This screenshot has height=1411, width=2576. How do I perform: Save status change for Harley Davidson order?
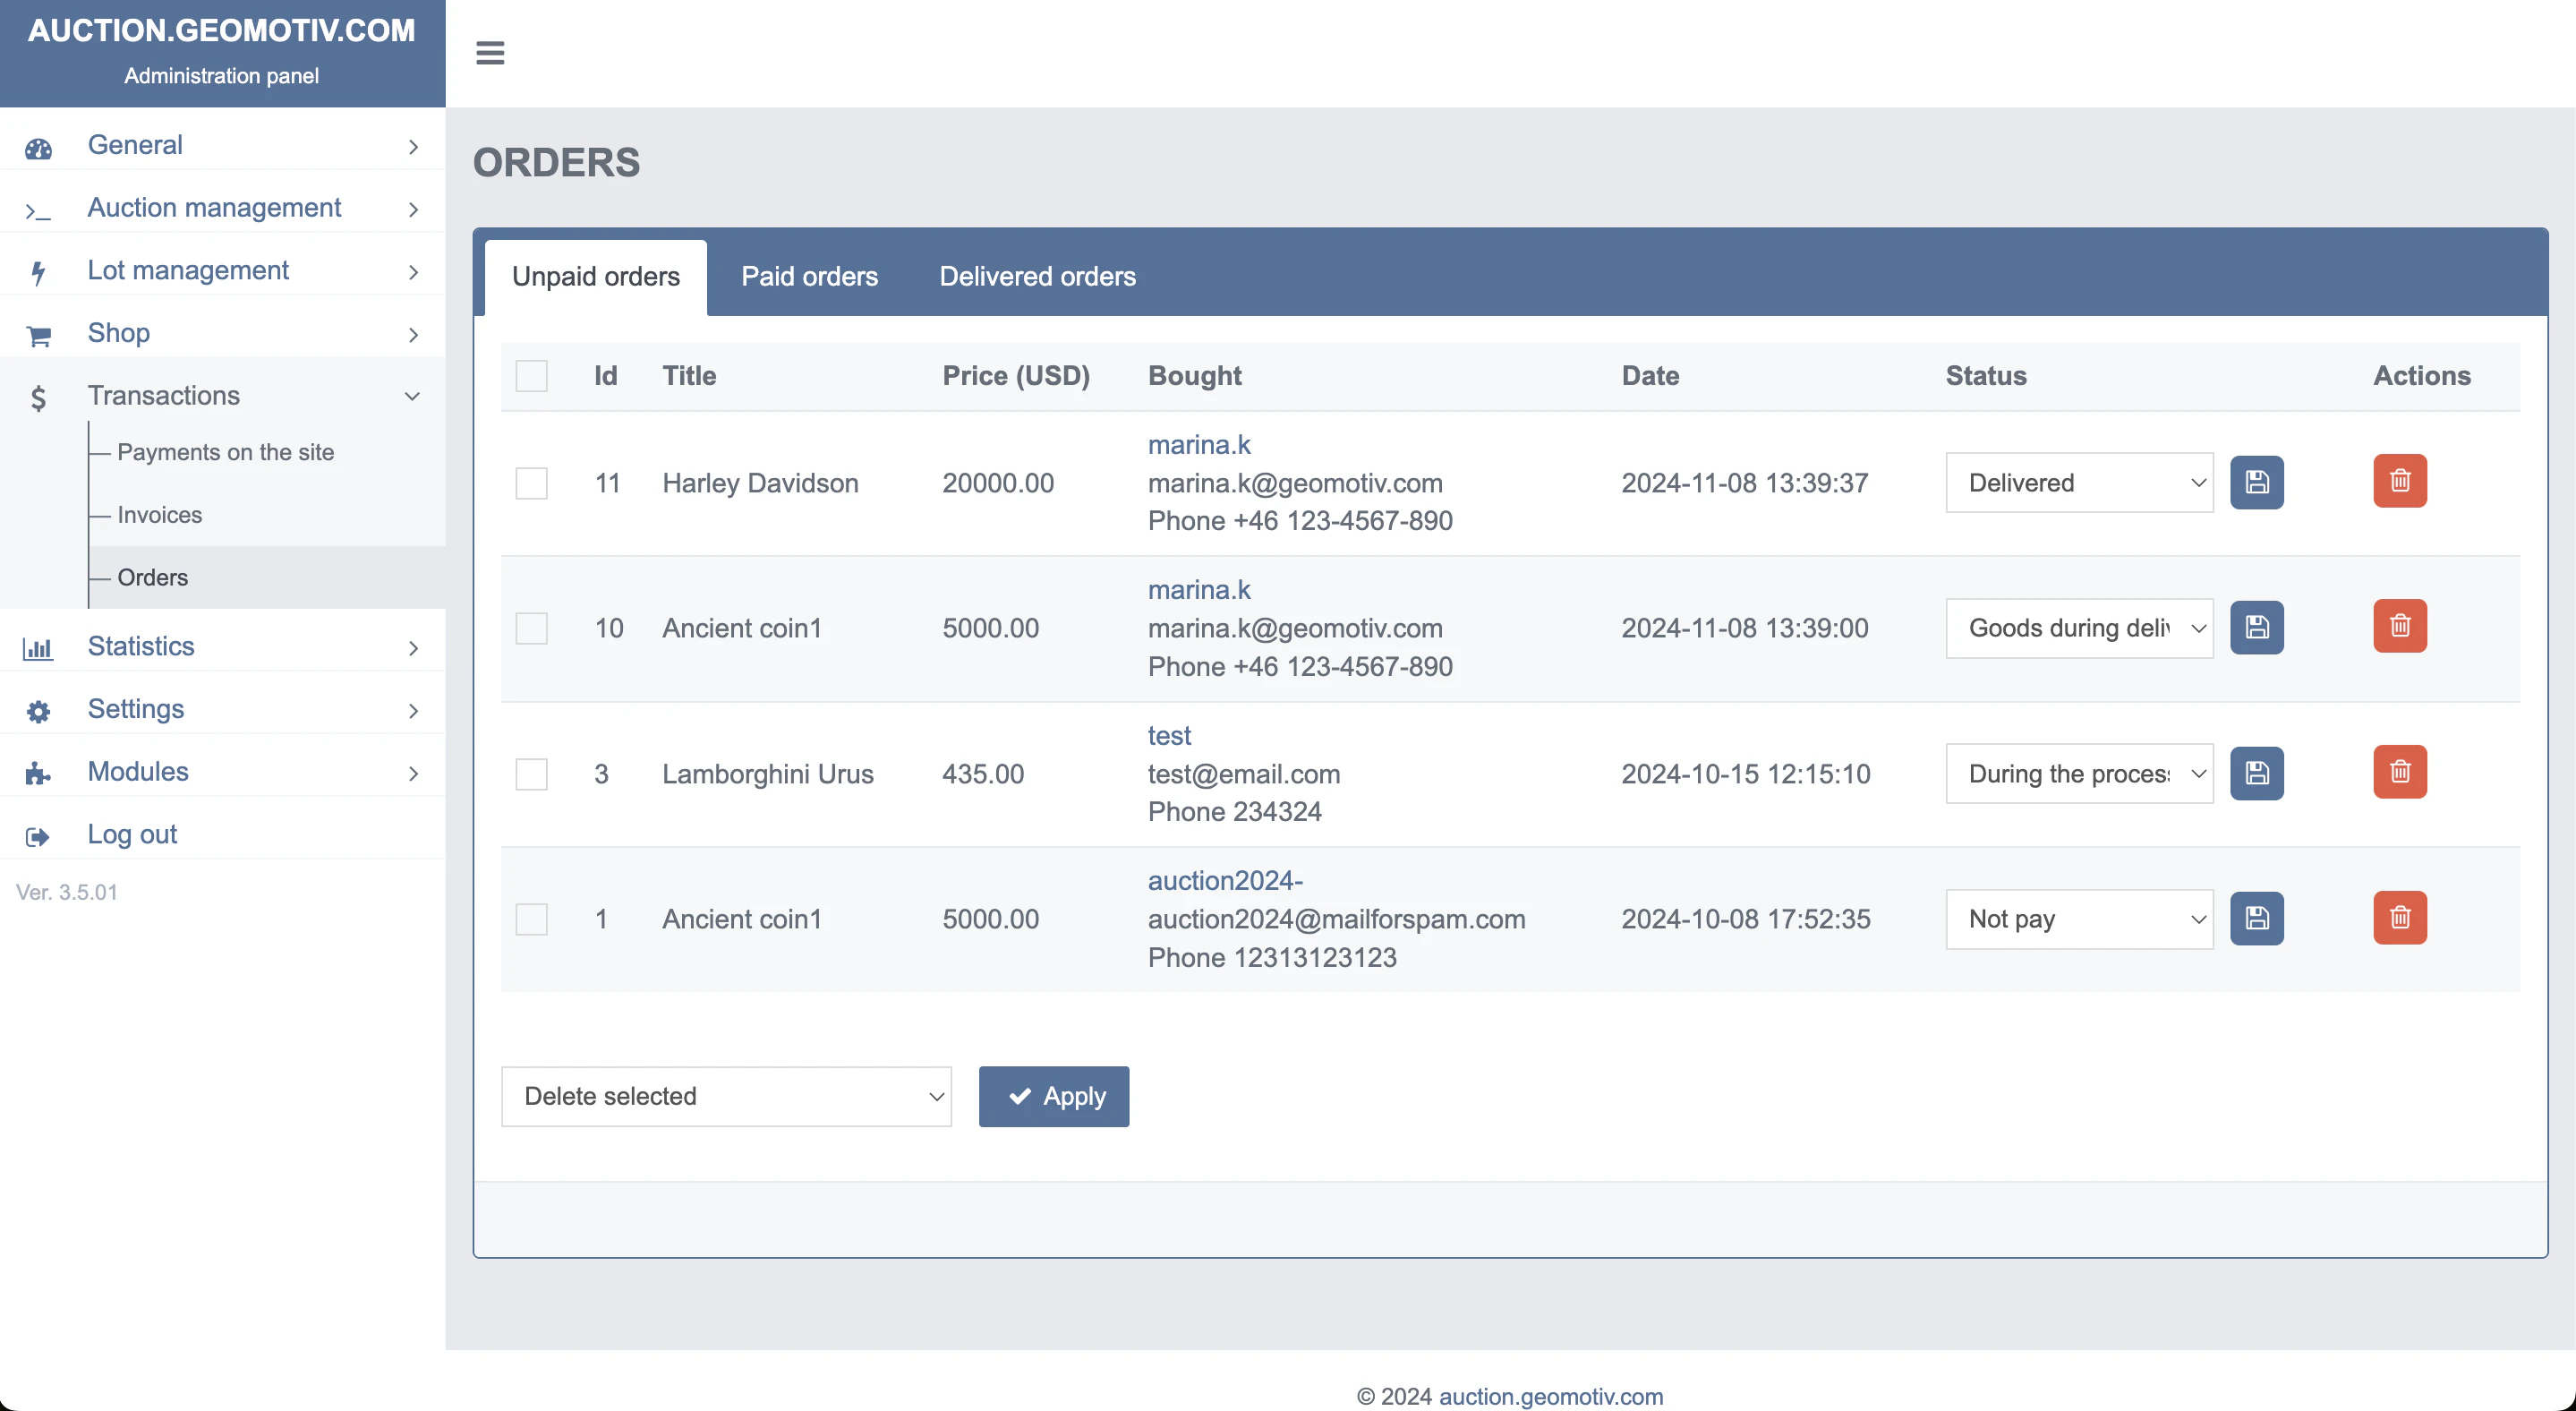(x=2257, y=482)
